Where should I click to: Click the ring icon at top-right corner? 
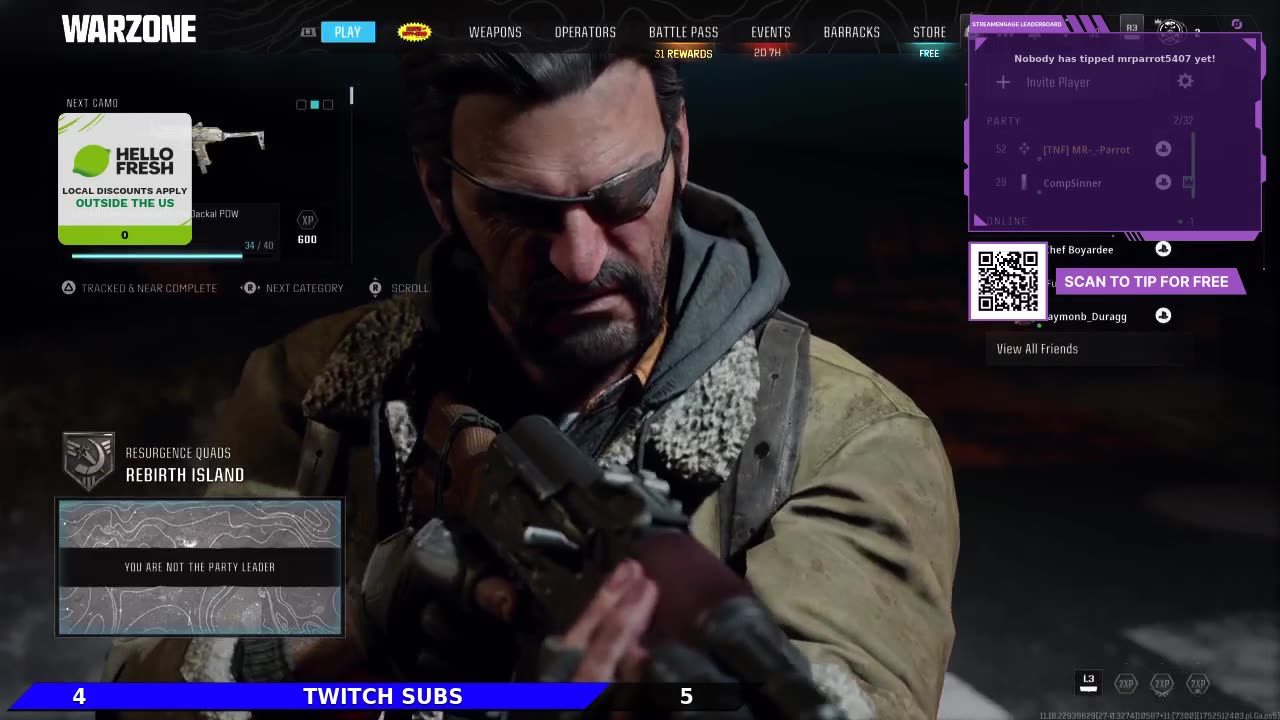(x=1237, y=24)
